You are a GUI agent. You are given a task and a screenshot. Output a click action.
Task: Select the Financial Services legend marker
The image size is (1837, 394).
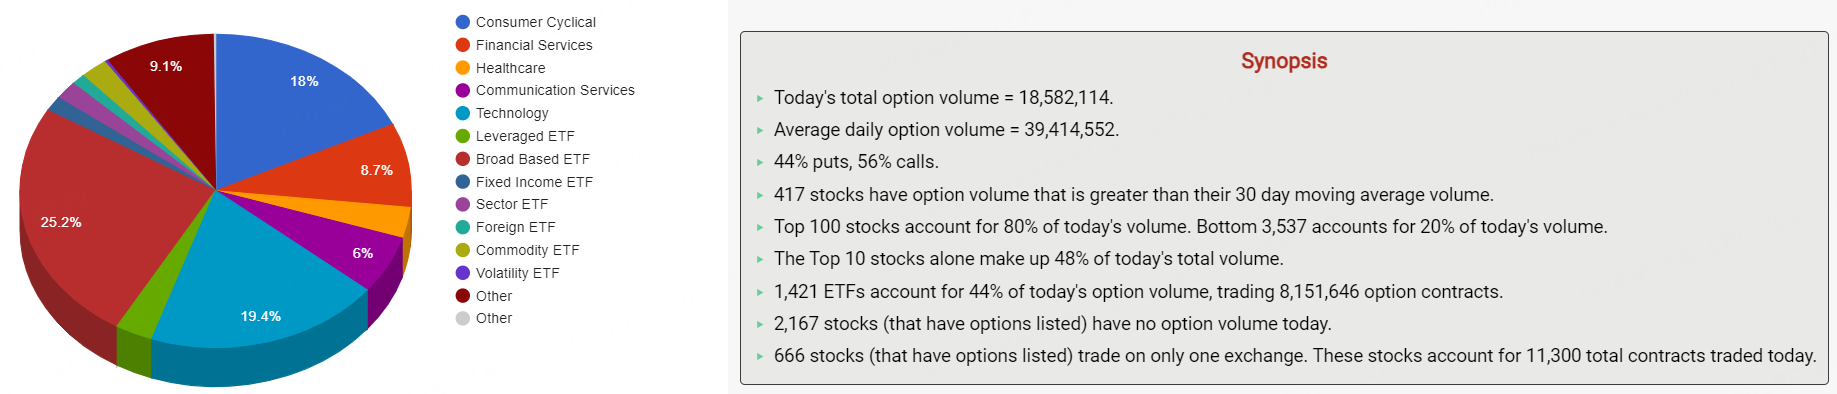(463, 45)
